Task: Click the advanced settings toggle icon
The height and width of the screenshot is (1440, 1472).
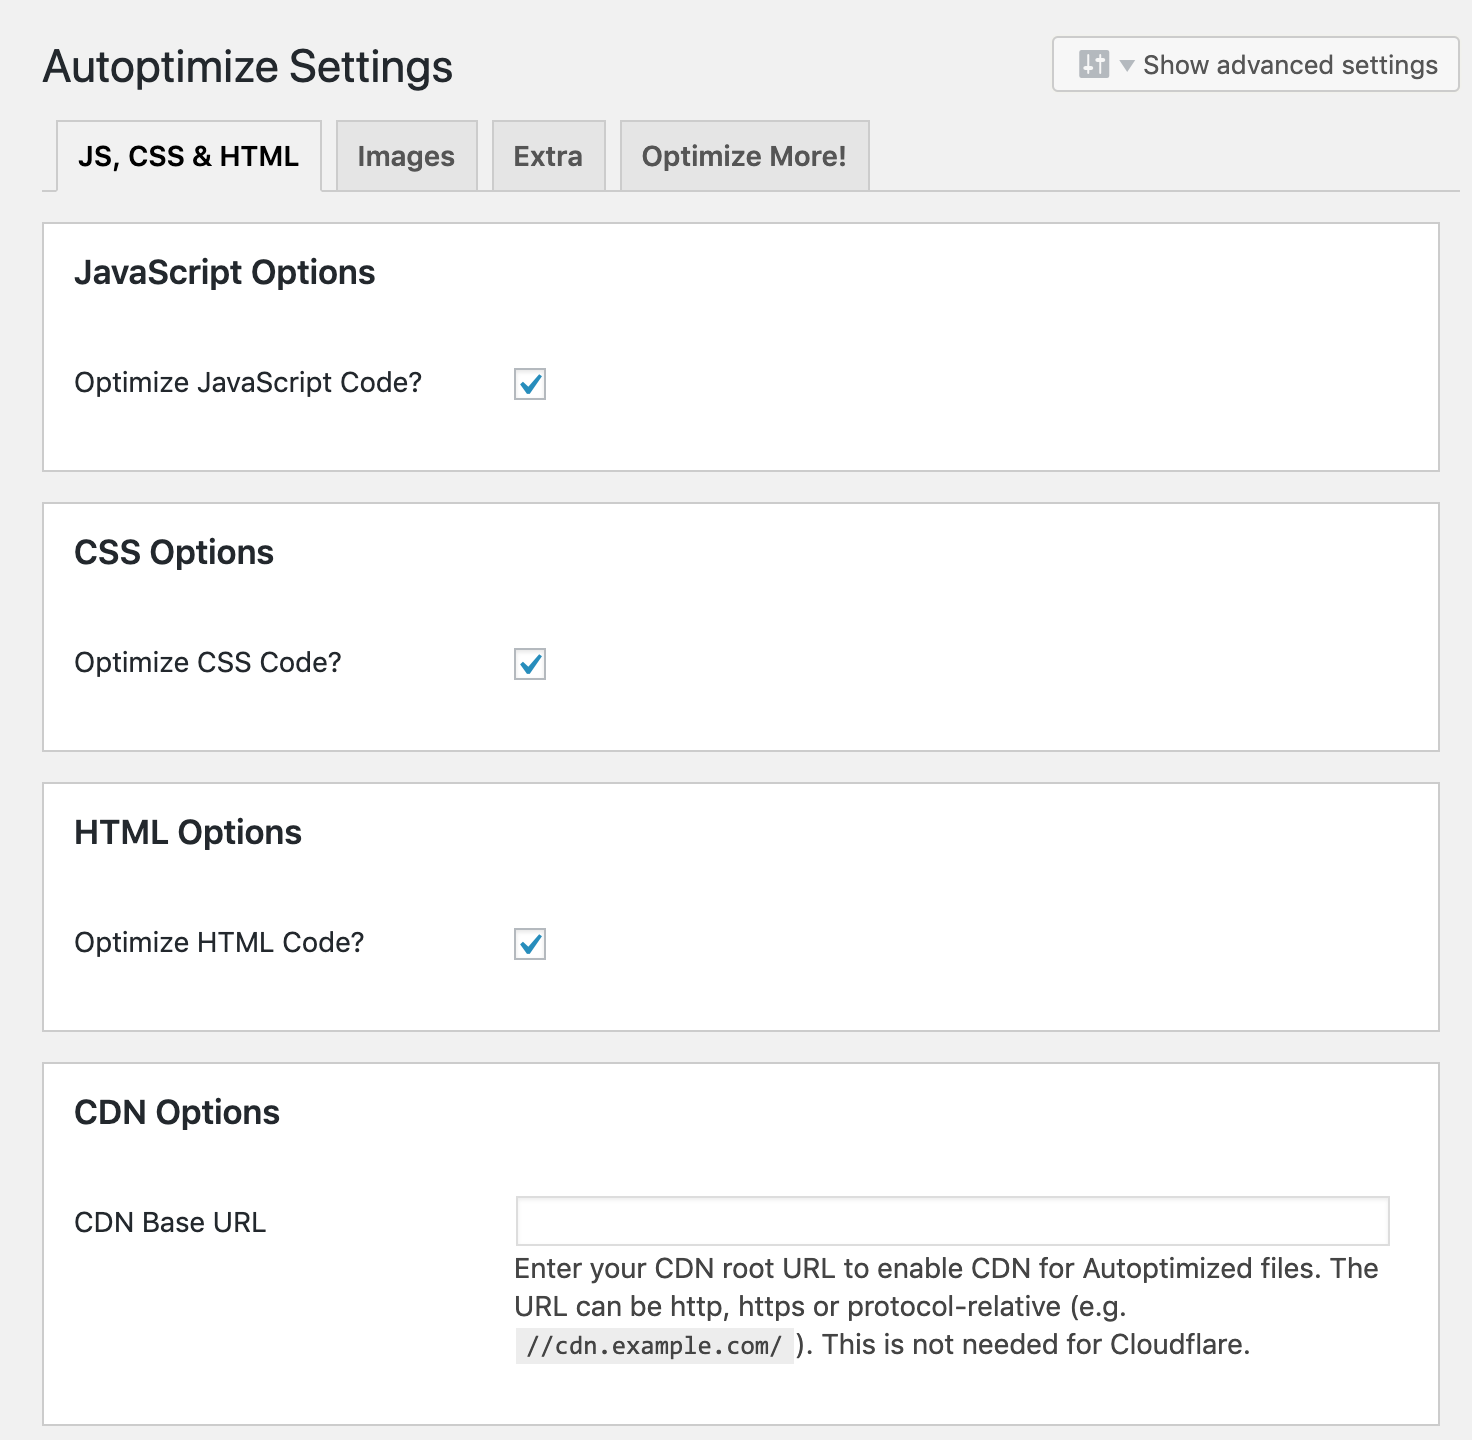Action: click(1093, 64)
